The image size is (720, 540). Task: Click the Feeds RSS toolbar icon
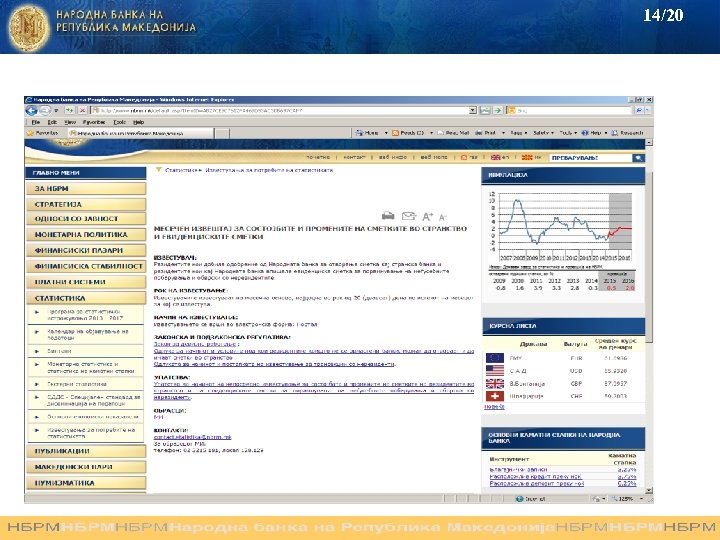click(x=395, y=133)
